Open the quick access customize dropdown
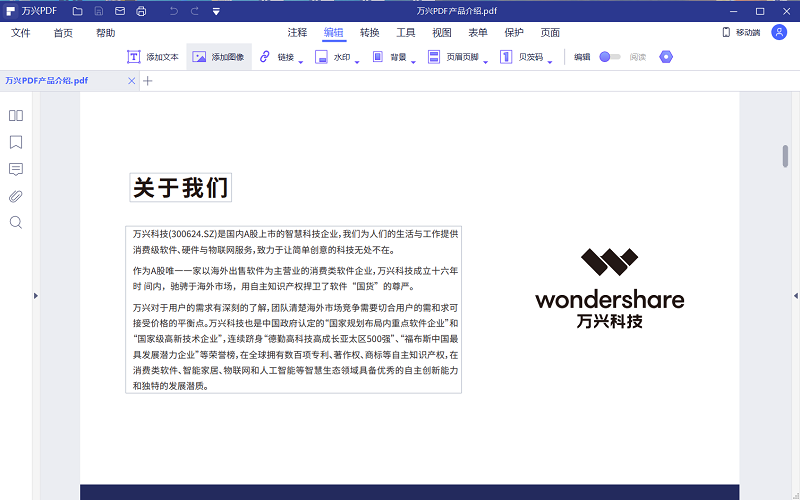 pos(216,11)
